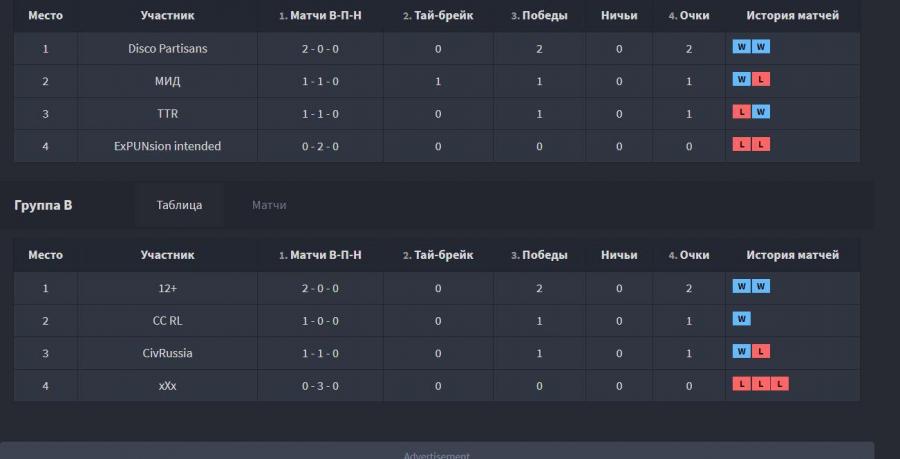Click first W badge in Disco Partisans row
This screenshot has width=900, height=459.
pos(742,47)
